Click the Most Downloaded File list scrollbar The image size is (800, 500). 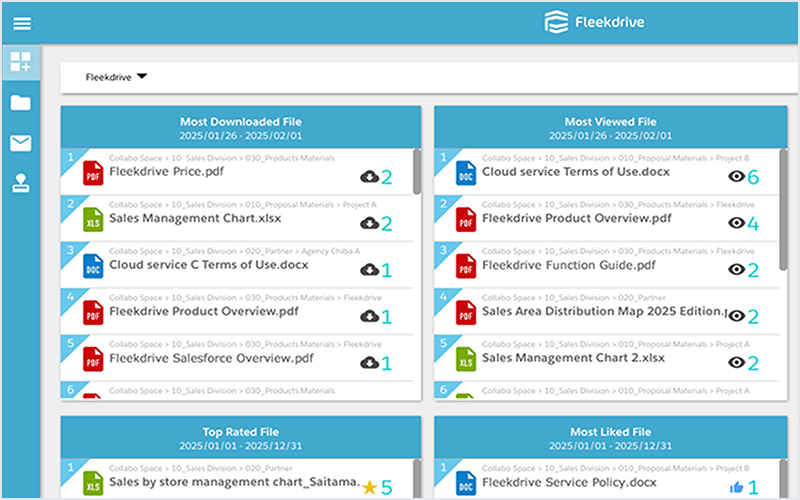tap(417, 171)
